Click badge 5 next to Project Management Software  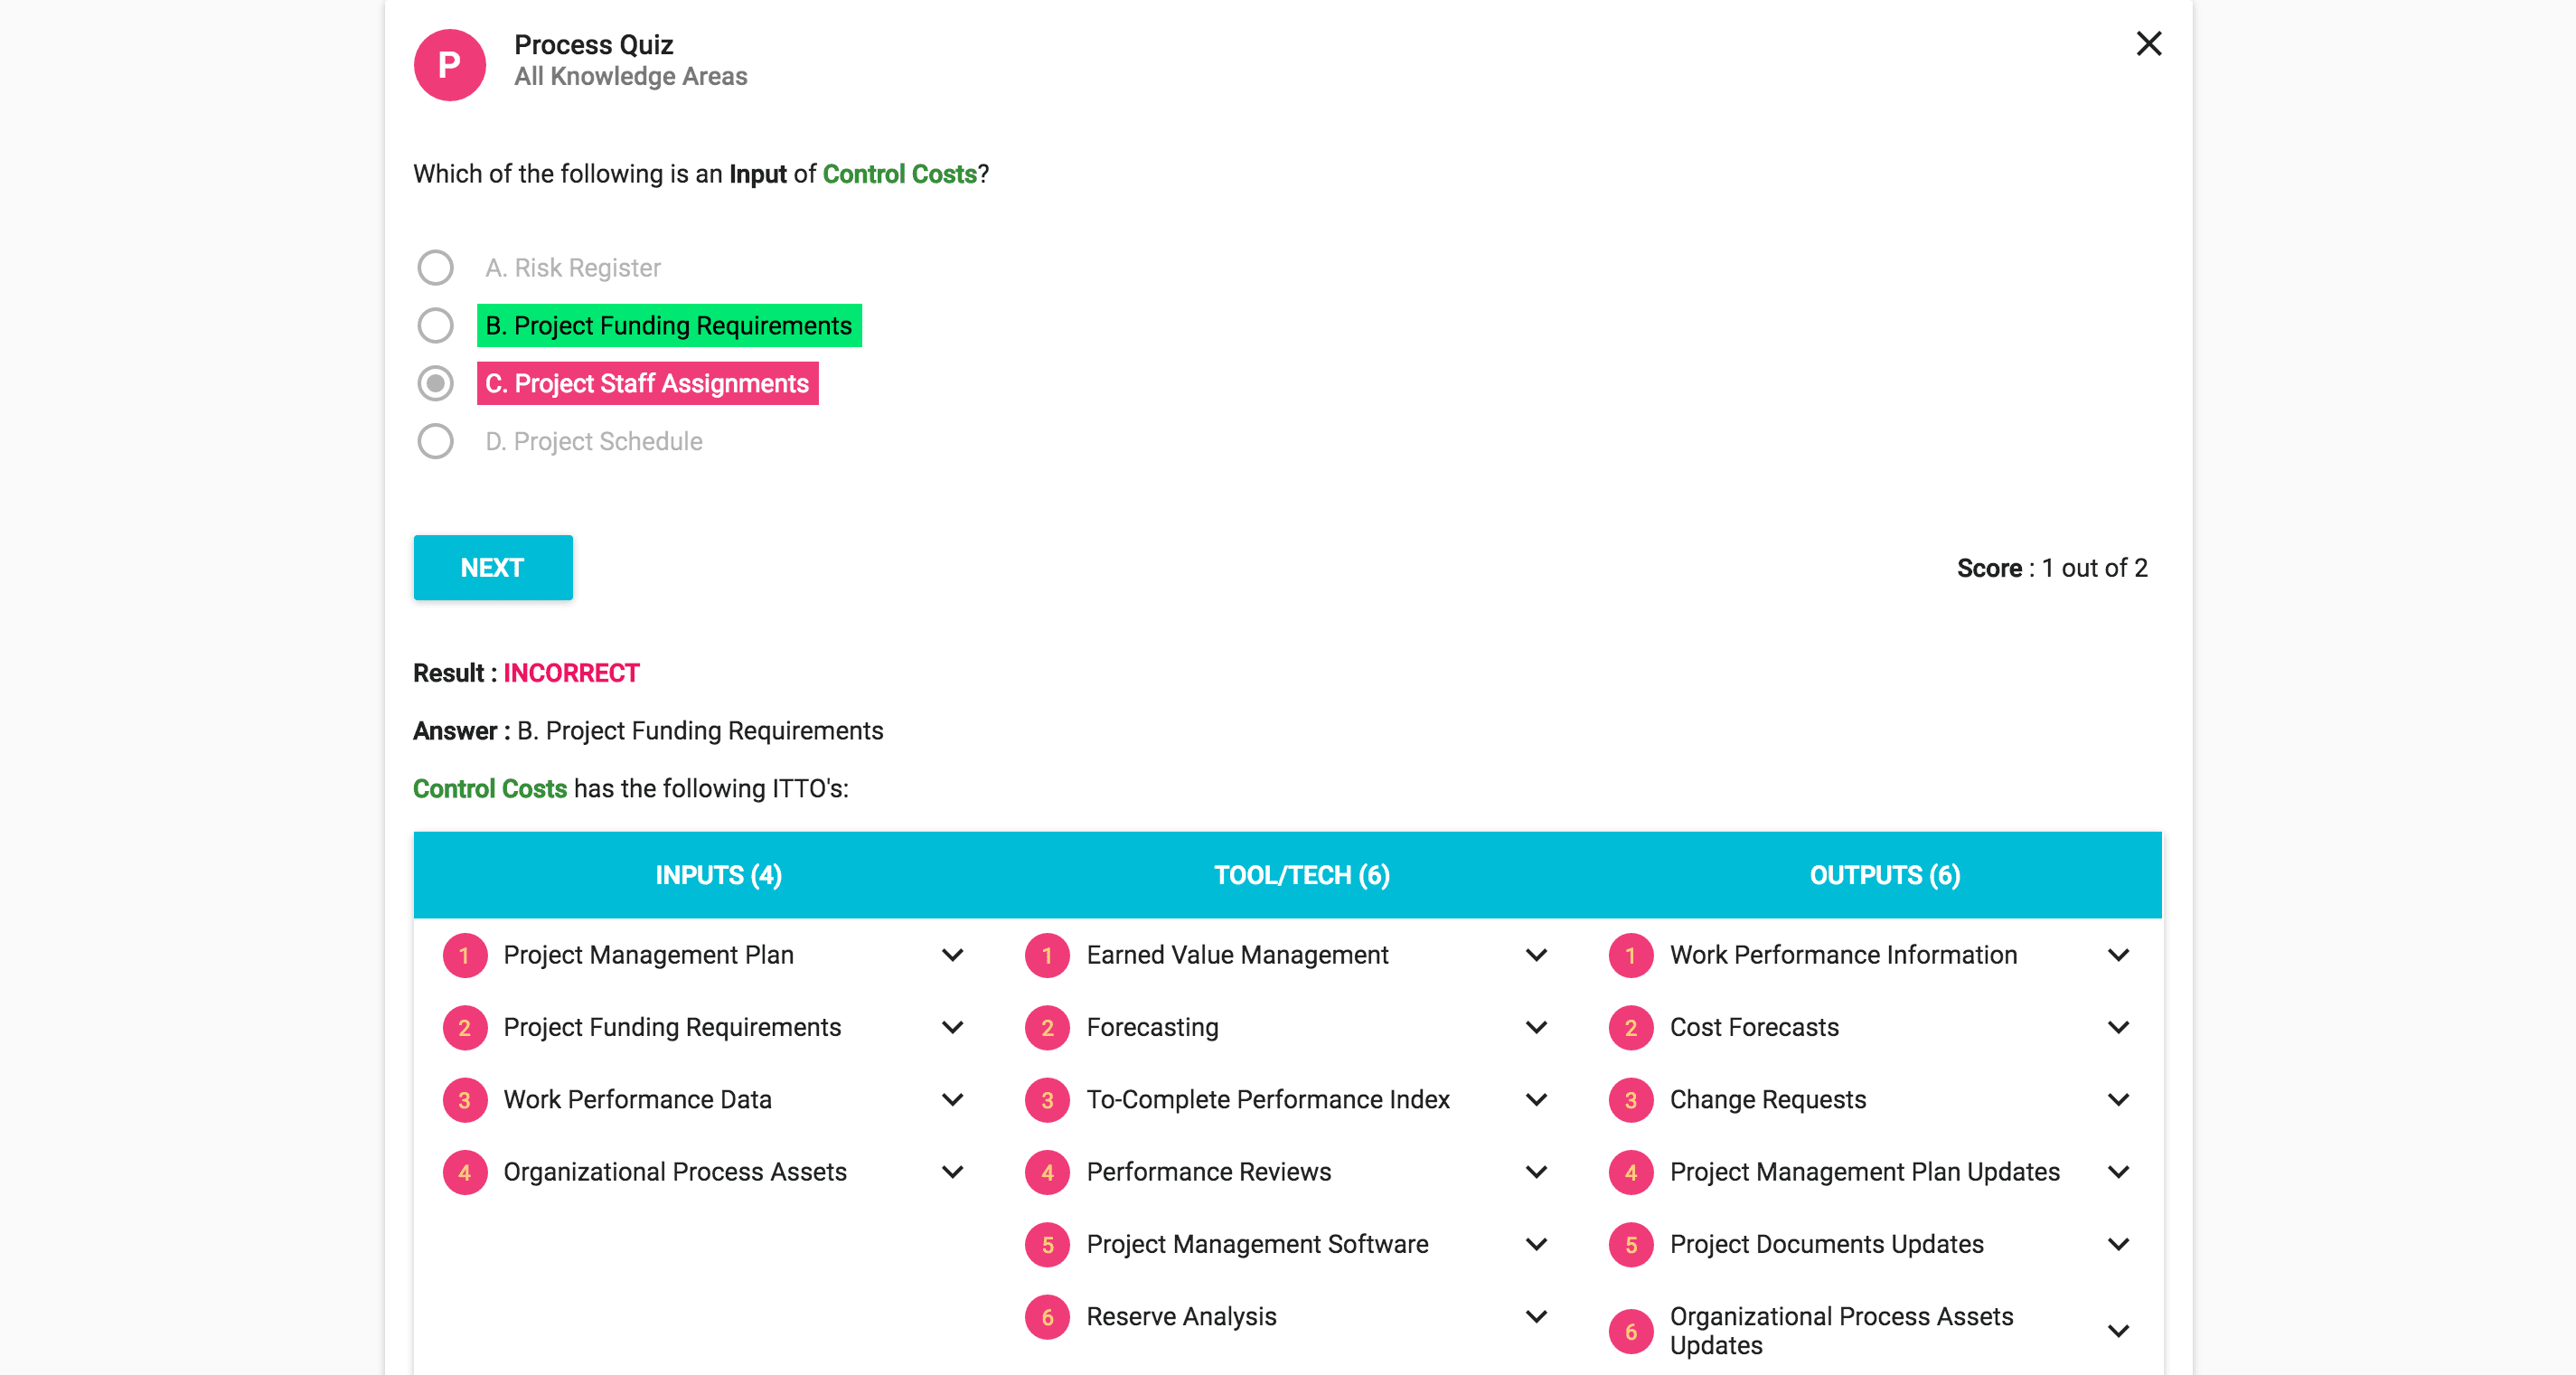click(1047, 1244)
